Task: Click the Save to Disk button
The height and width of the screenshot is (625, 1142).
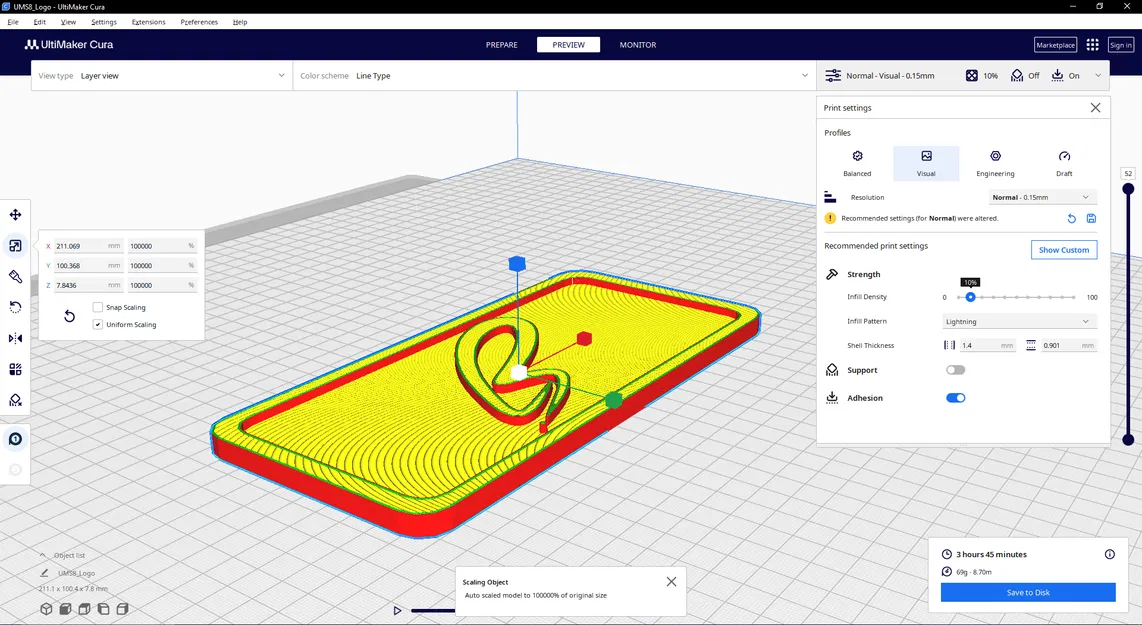Action: pyautogui.click(x=1028, y=592)
